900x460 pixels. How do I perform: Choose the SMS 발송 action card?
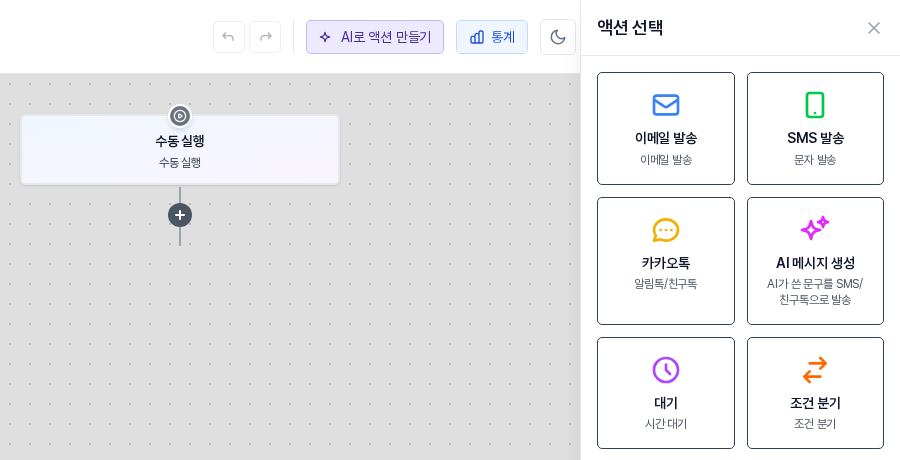point(815,129)
